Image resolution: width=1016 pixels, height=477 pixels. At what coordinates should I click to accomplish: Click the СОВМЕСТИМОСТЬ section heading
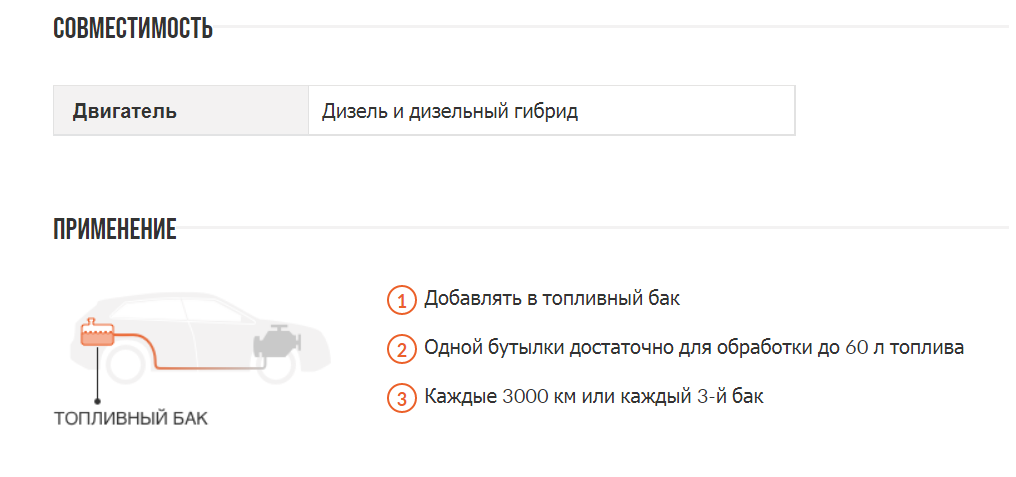[x=133, y=28]
